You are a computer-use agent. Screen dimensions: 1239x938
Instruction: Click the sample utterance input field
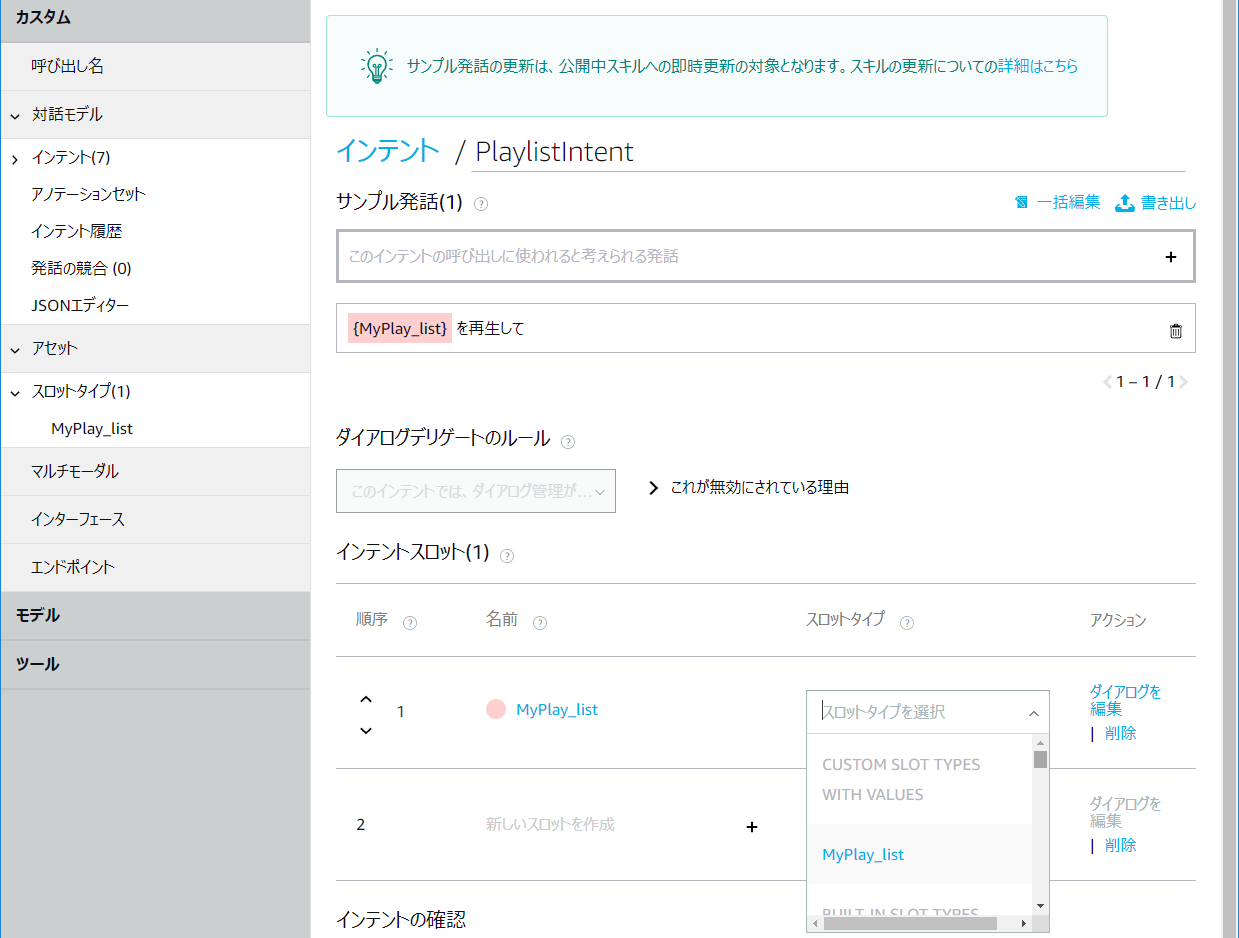point(766,256)
